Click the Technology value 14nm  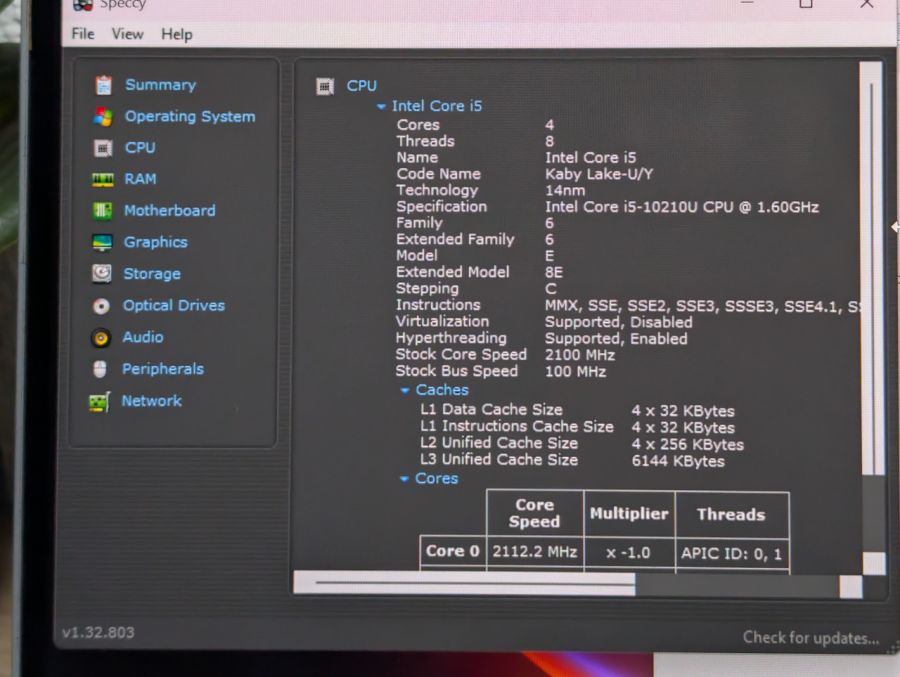click(x=565, y=191)
